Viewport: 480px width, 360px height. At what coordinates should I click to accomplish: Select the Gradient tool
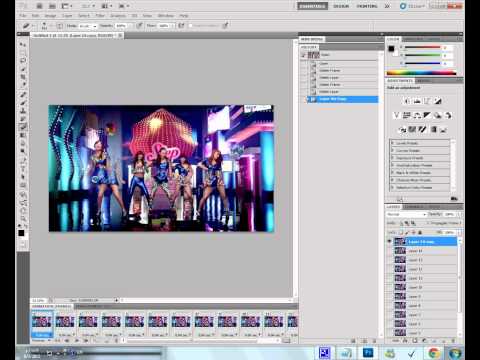(x=23, y=135)
